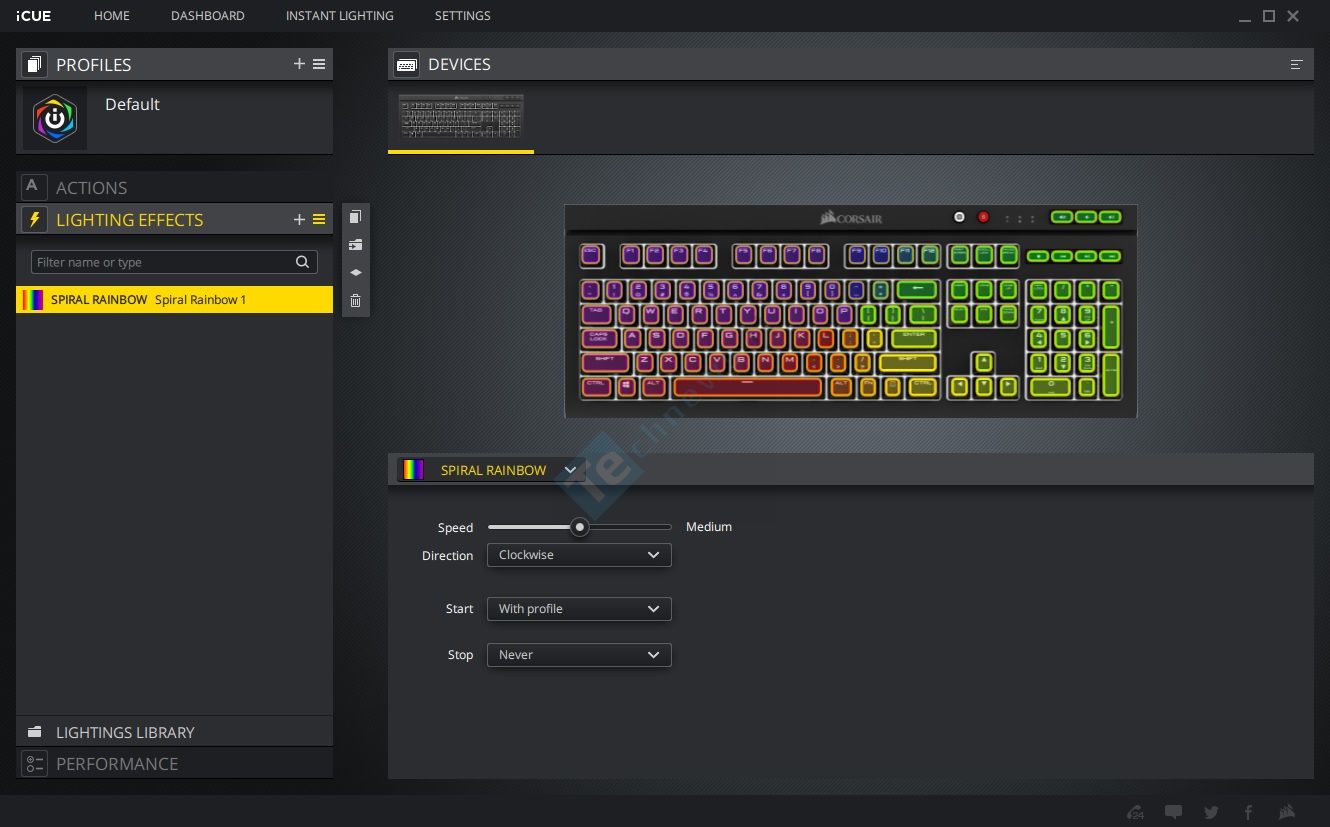Click the Corsair logo on the keyboard preview
Image resolution: width=1330 pixels, height=827 pixels.
(851, 217)
